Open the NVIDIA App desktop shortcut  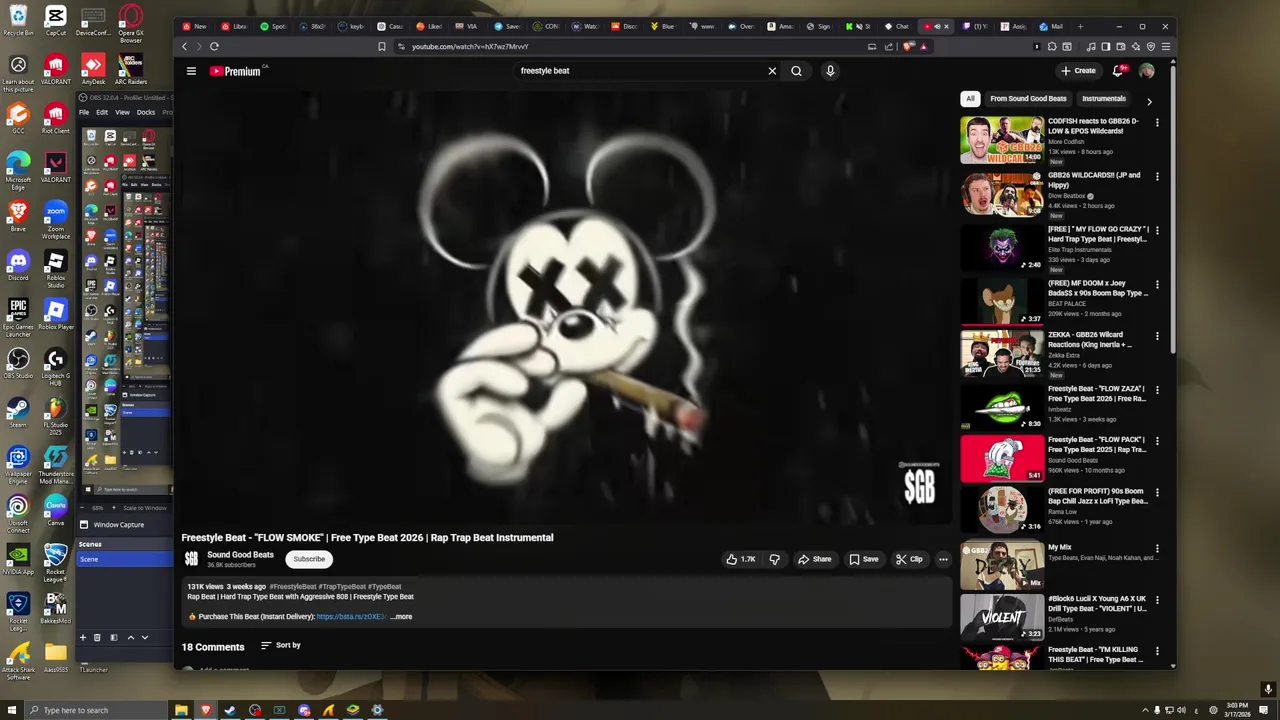pos(18,559)
